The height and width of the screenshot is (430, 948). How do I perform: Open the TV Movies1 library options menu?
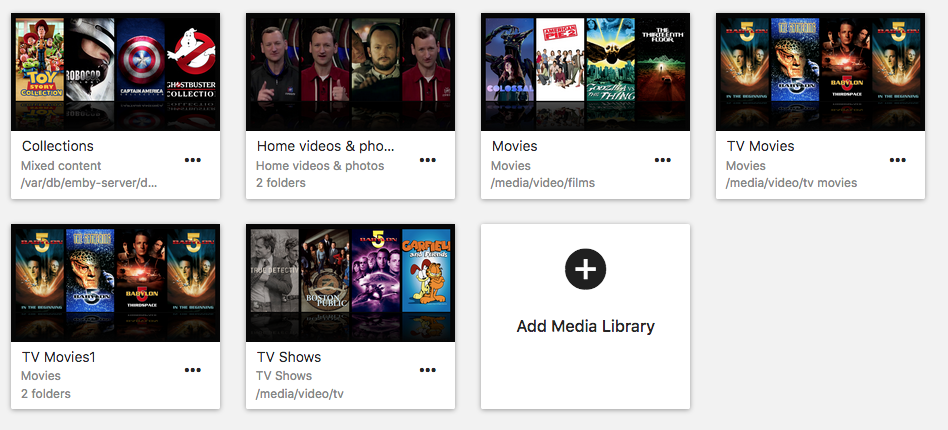(x=193, y=370)
